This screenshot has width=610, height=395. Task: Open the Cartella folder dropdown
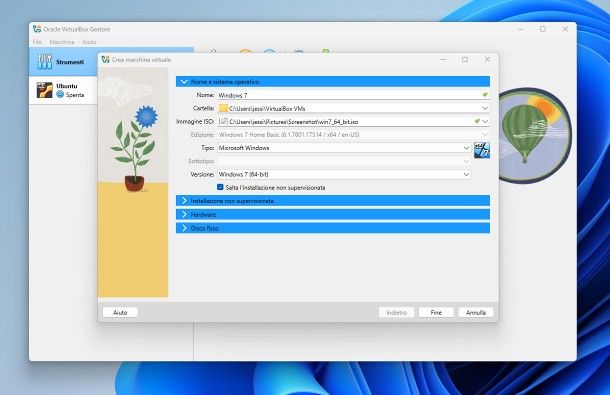click(x=485, y=108)
